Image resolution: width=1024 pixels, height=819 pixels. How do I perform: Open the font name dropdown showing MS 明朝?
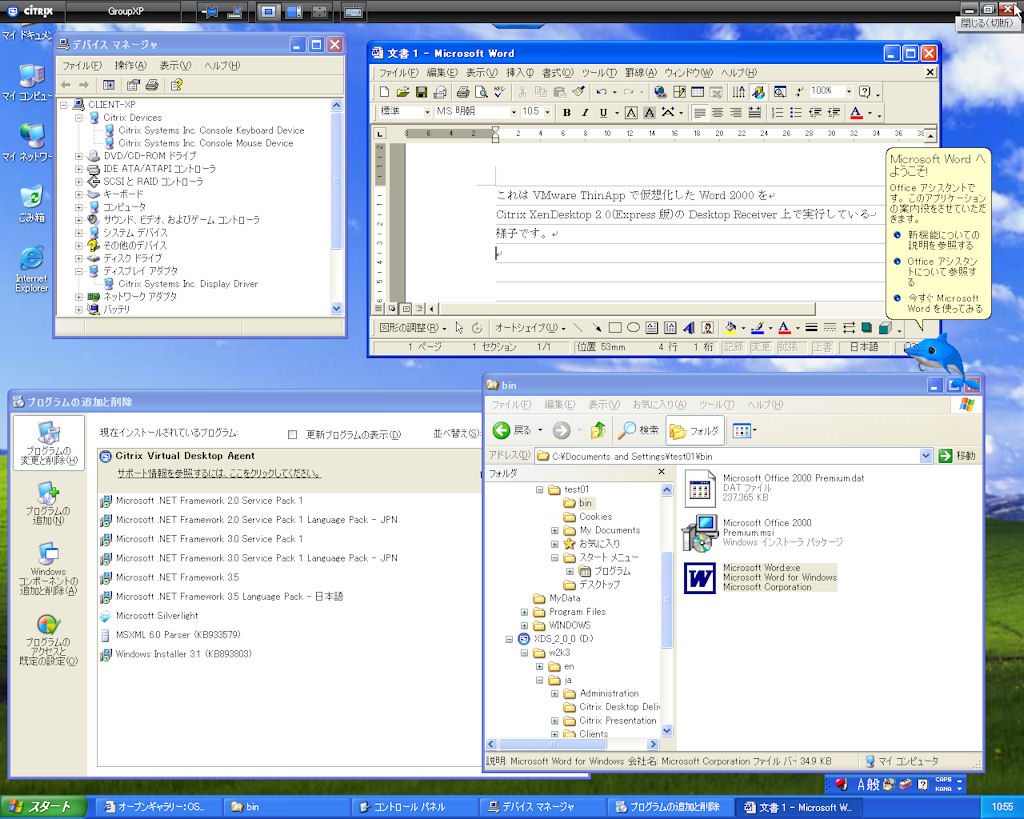pyautogui.click(x=514, y=112)
